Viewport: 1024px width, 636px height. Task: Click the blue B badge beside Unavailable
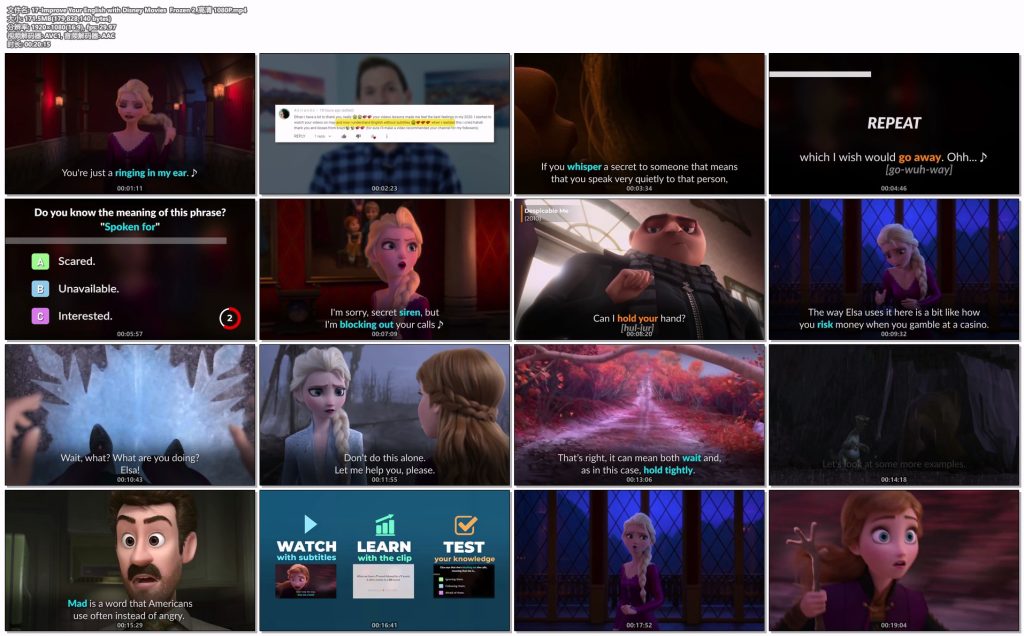[40, 289]
